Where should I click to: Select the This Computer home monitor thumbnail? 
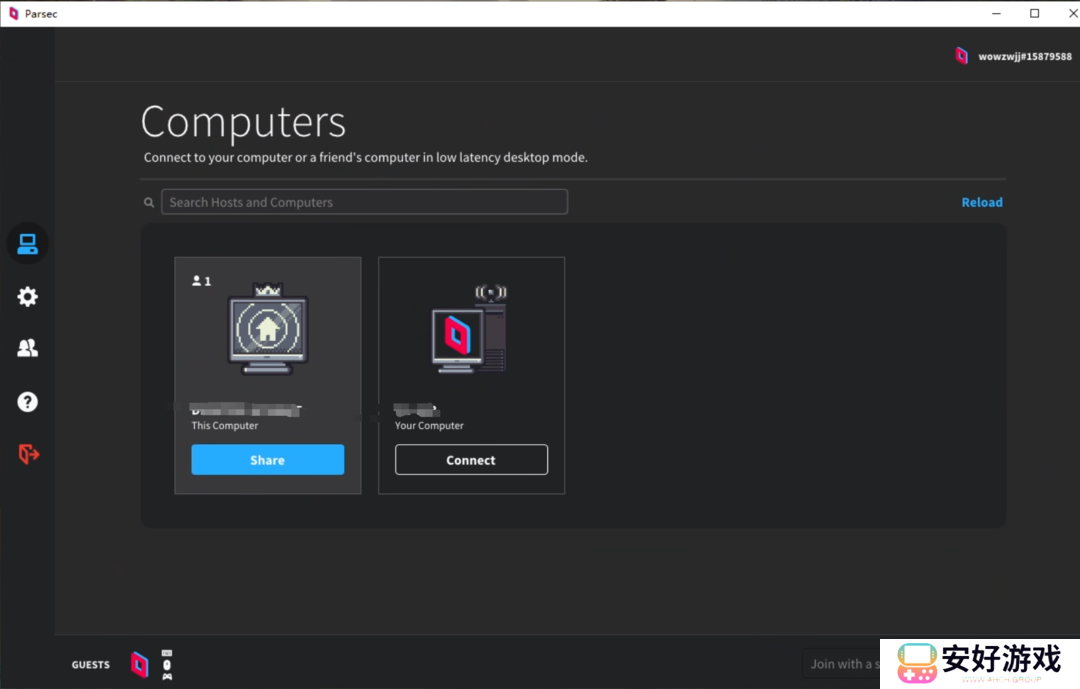(267, 329)
